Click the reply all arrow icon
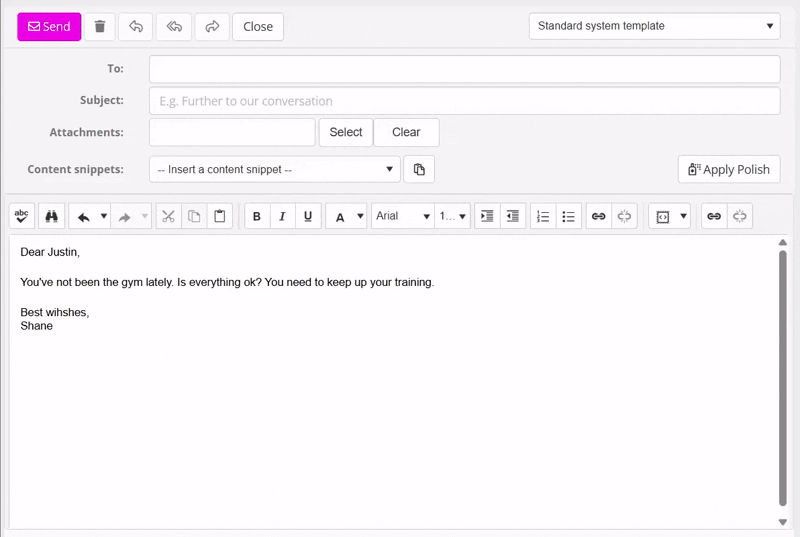Viewport: 800px width, 537px height. [x=174, y=27]
